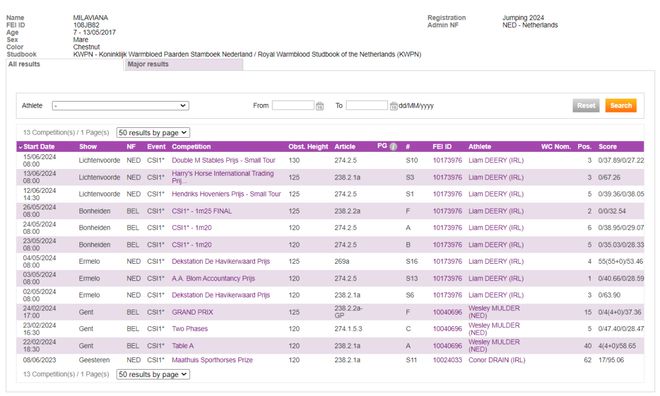Sort by the Athlete column header
The width and height of the screenshot is (660, 396).
480,146
